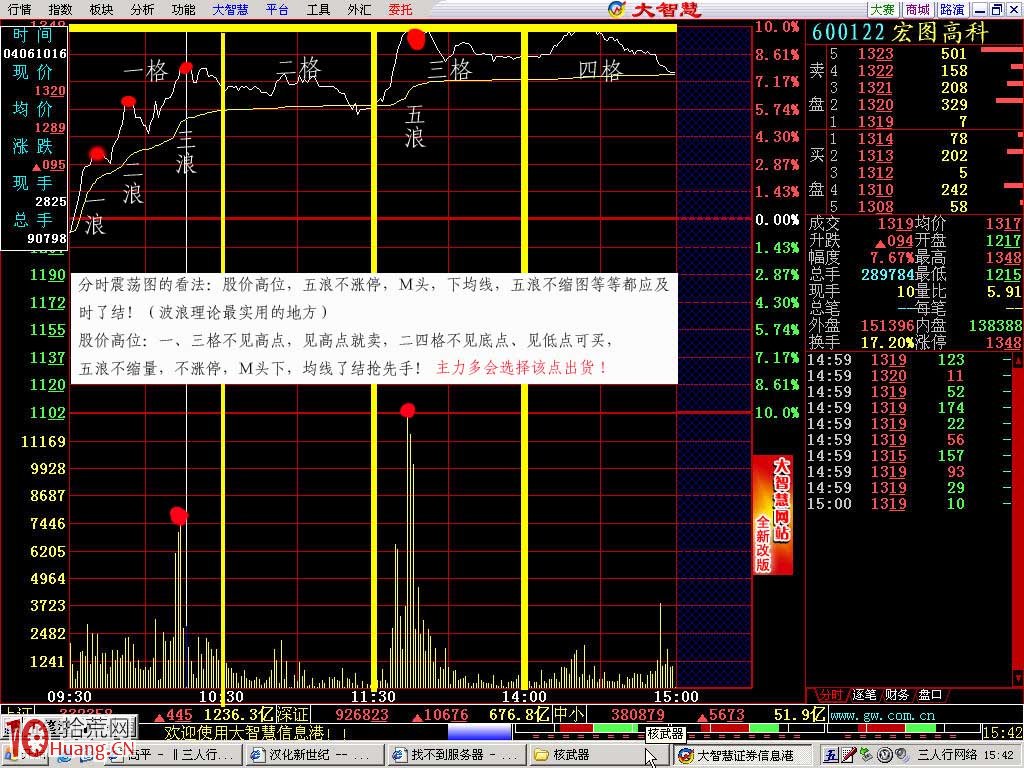Select the 盘口 tab
The width and height of the screenshot is (1024, 768).
click(930, 694)
